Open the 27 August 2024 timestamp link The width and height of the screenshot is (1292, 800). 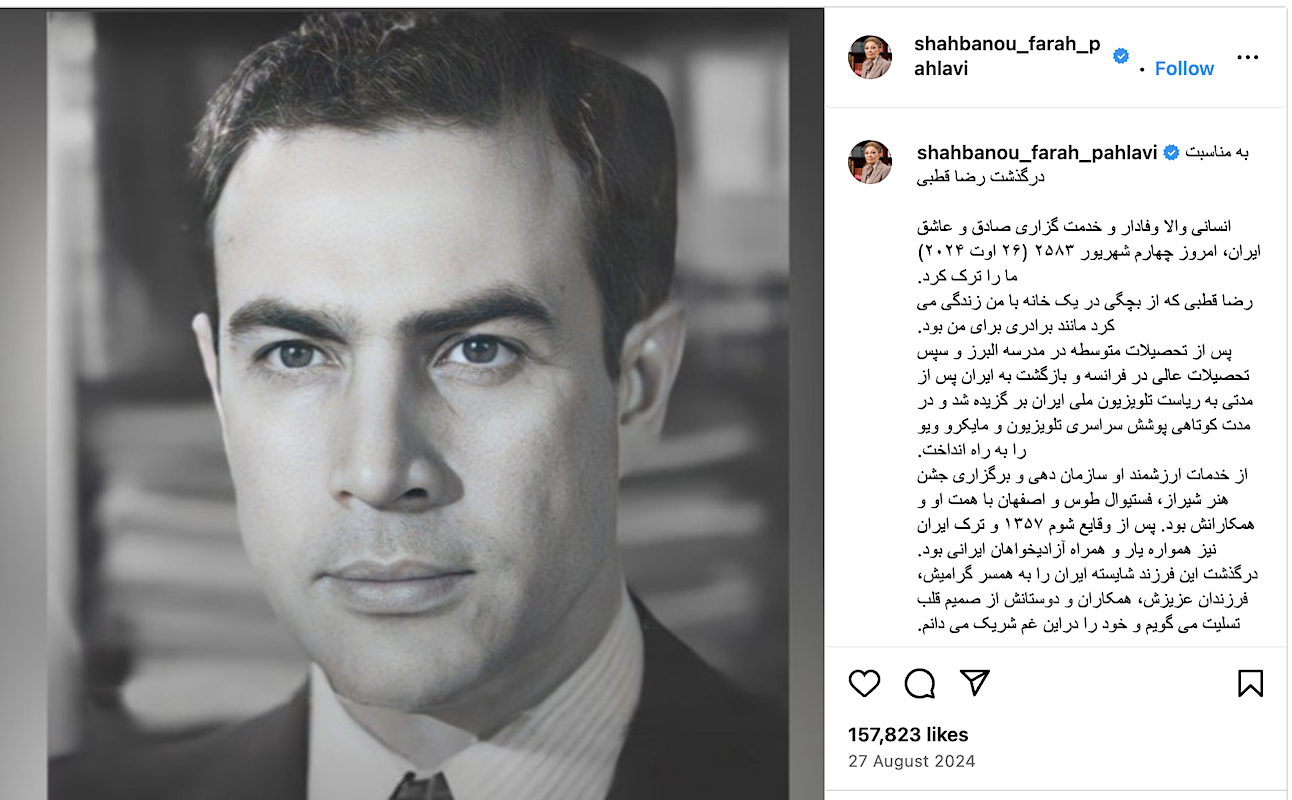pyautogui.click(x=911, y=761)
